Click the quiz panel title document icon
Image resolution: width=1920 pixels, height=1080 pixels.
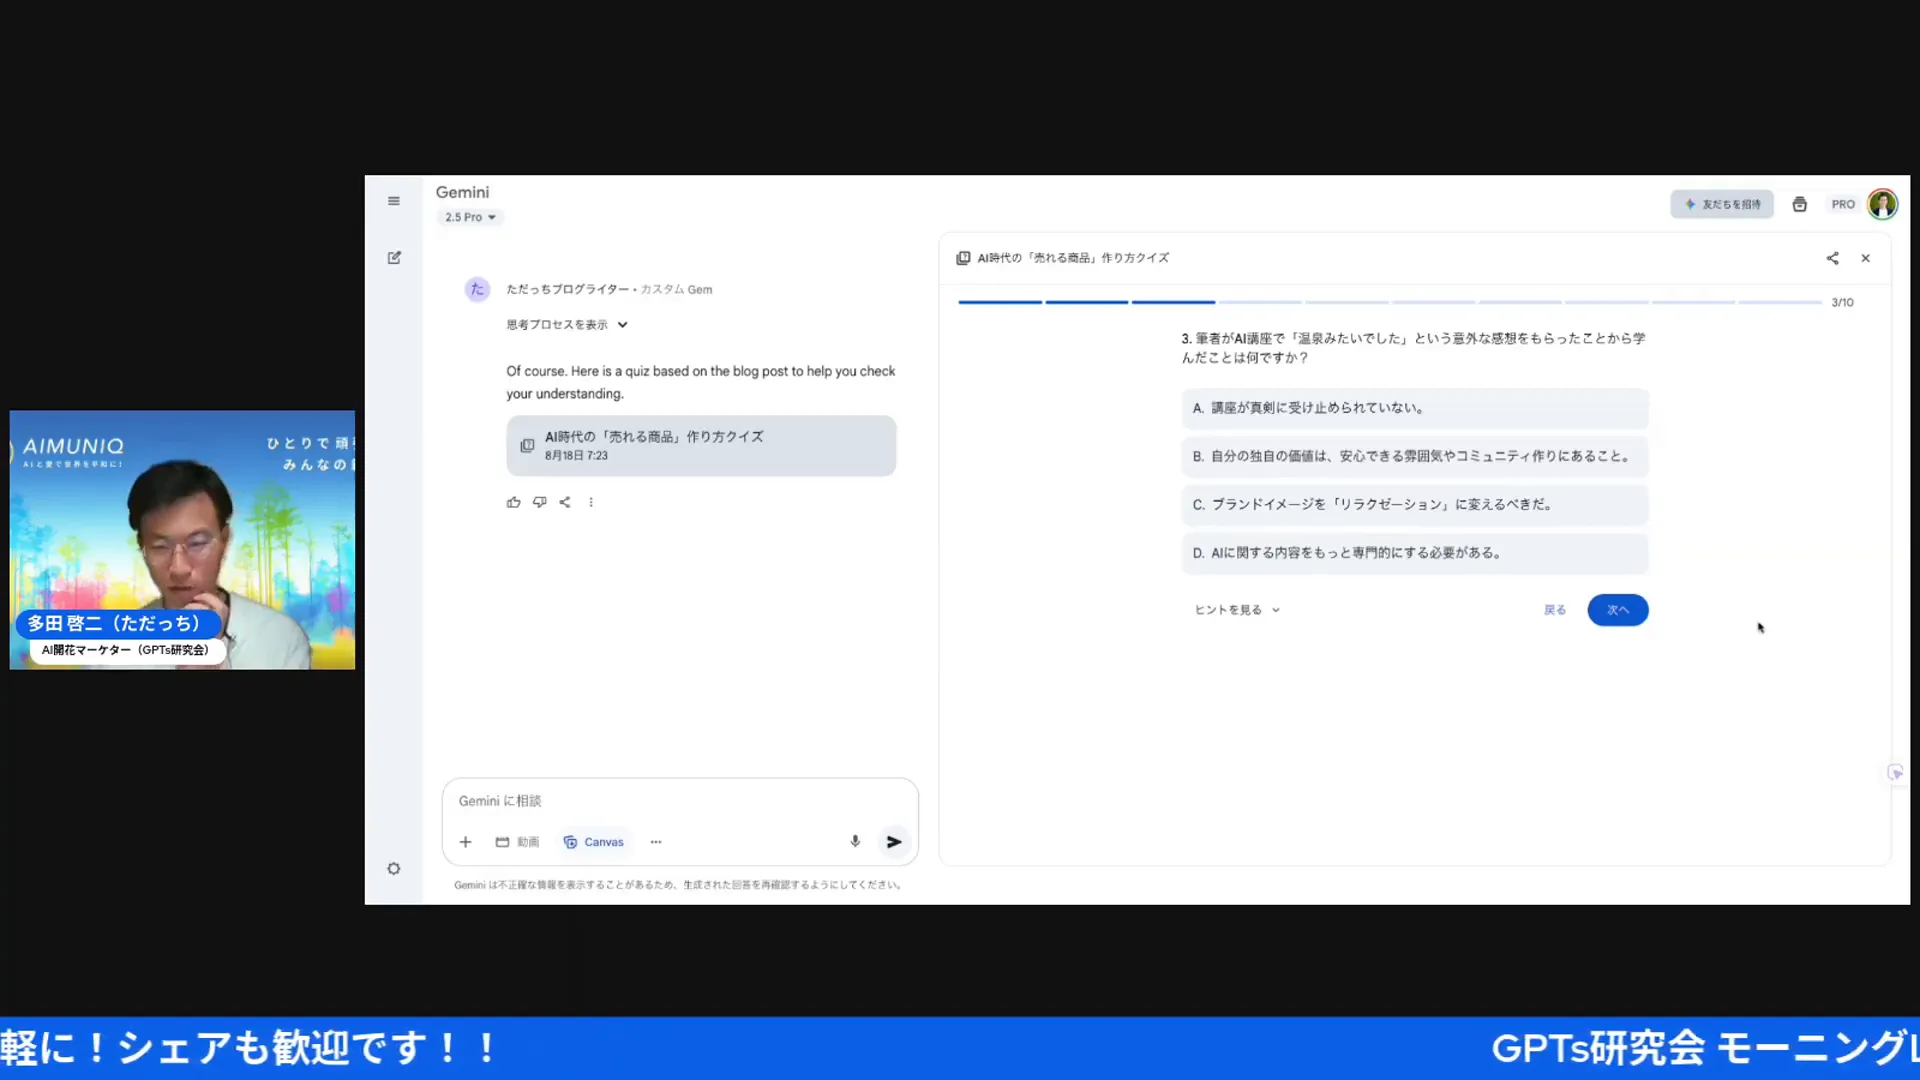point(963,258)
